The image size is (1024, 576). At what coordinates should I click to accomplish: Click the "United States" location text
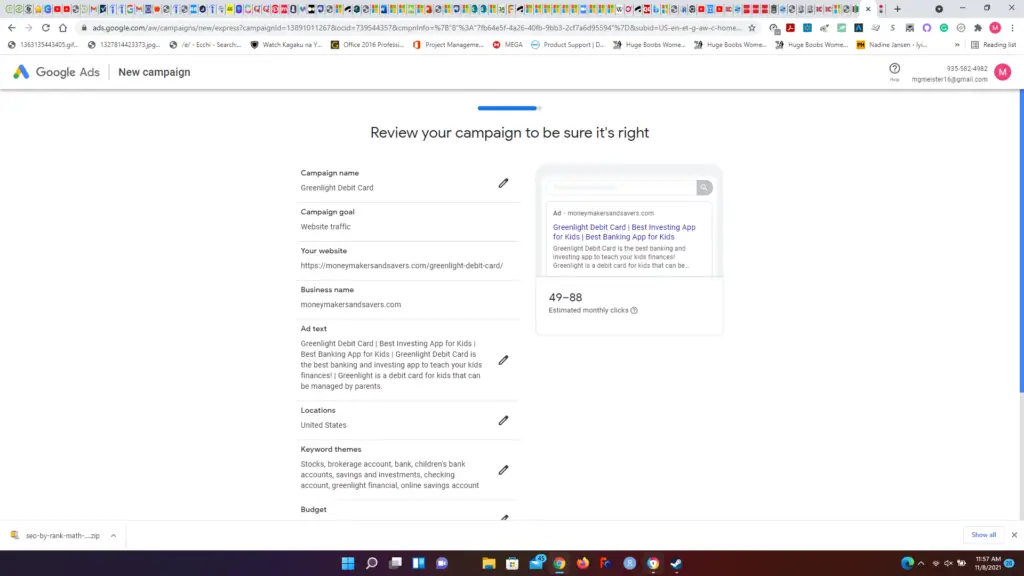coord(323,425)
